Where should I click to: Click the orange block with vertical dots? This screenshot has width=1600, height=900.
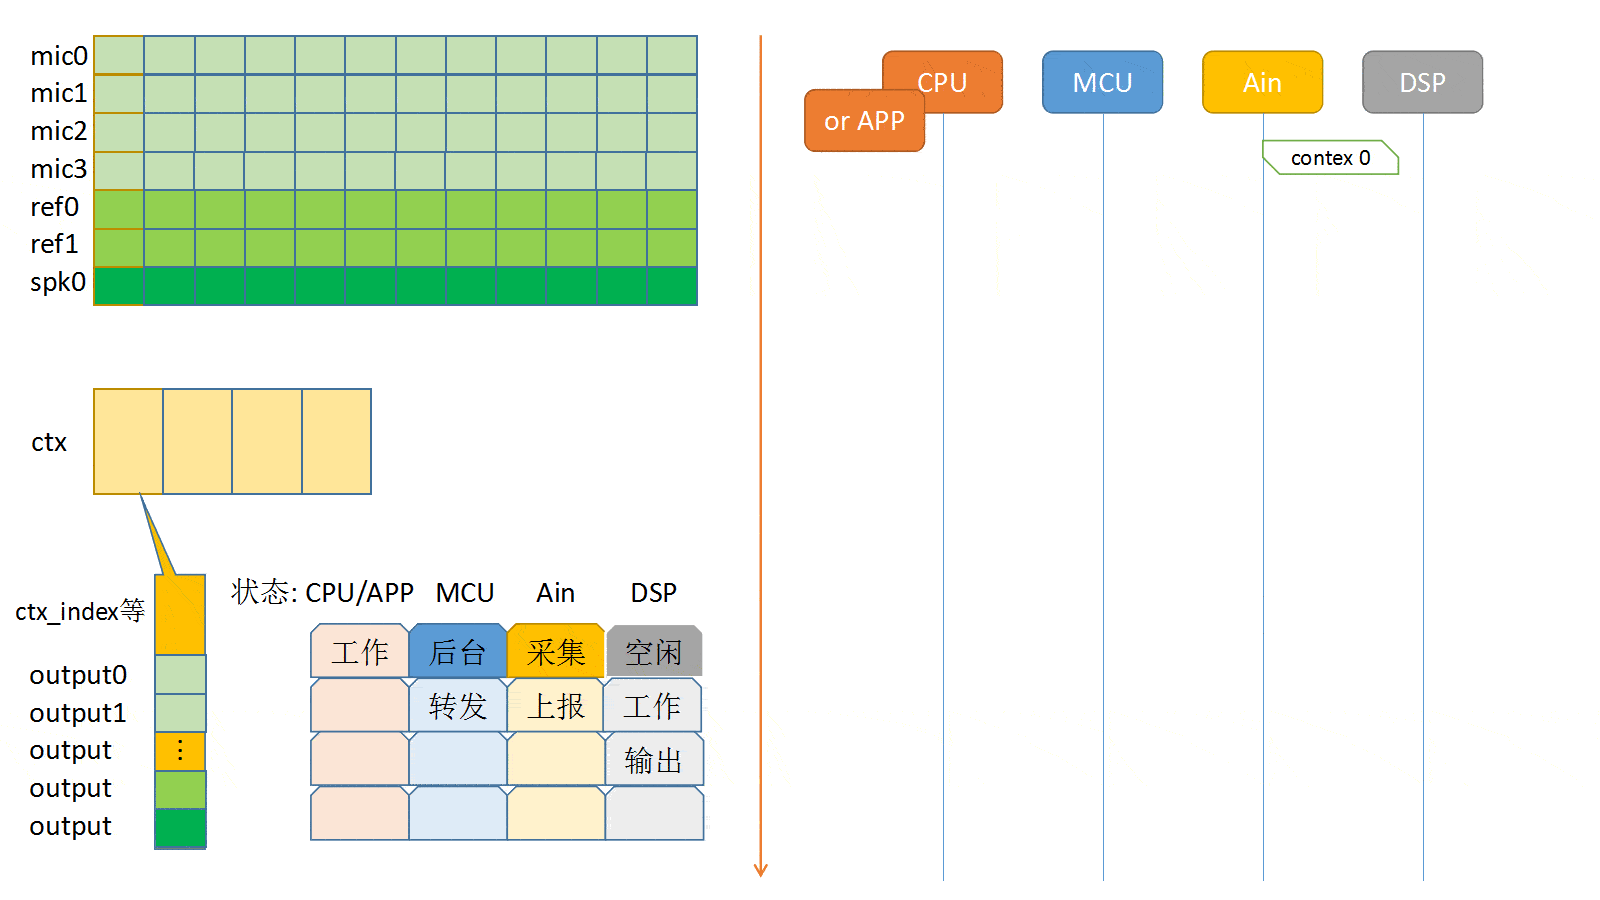pos(180,751)
